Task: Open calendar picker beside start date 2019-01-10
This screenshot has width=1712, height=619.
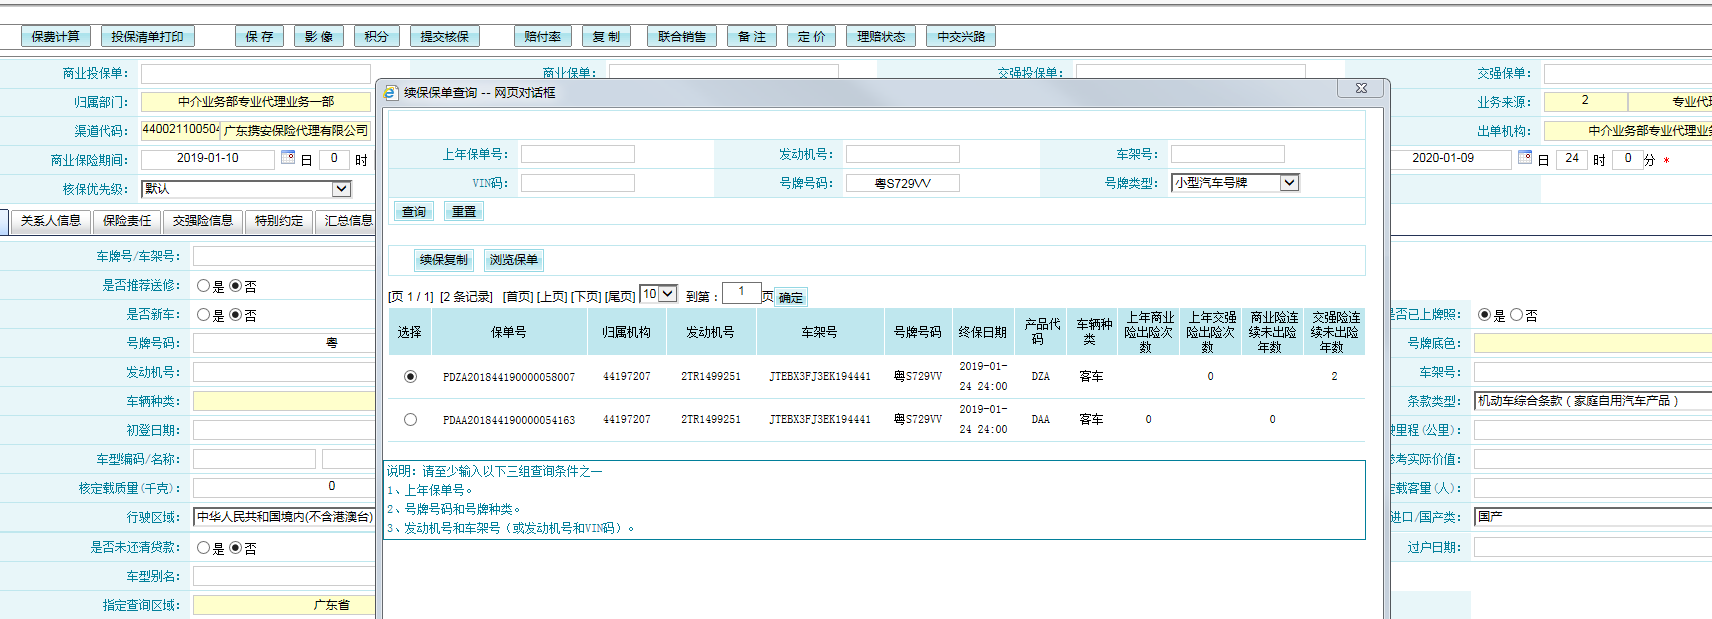Action: 288,158
